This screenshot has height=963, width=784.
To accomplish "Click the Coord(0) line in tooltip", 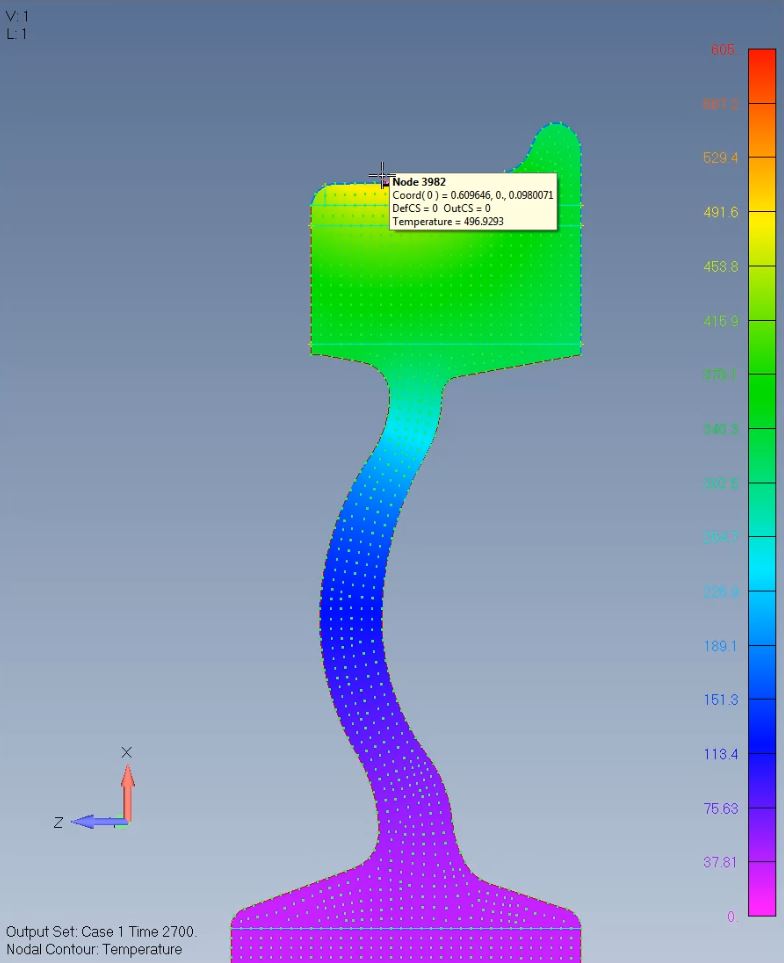I will pos(472,195).
